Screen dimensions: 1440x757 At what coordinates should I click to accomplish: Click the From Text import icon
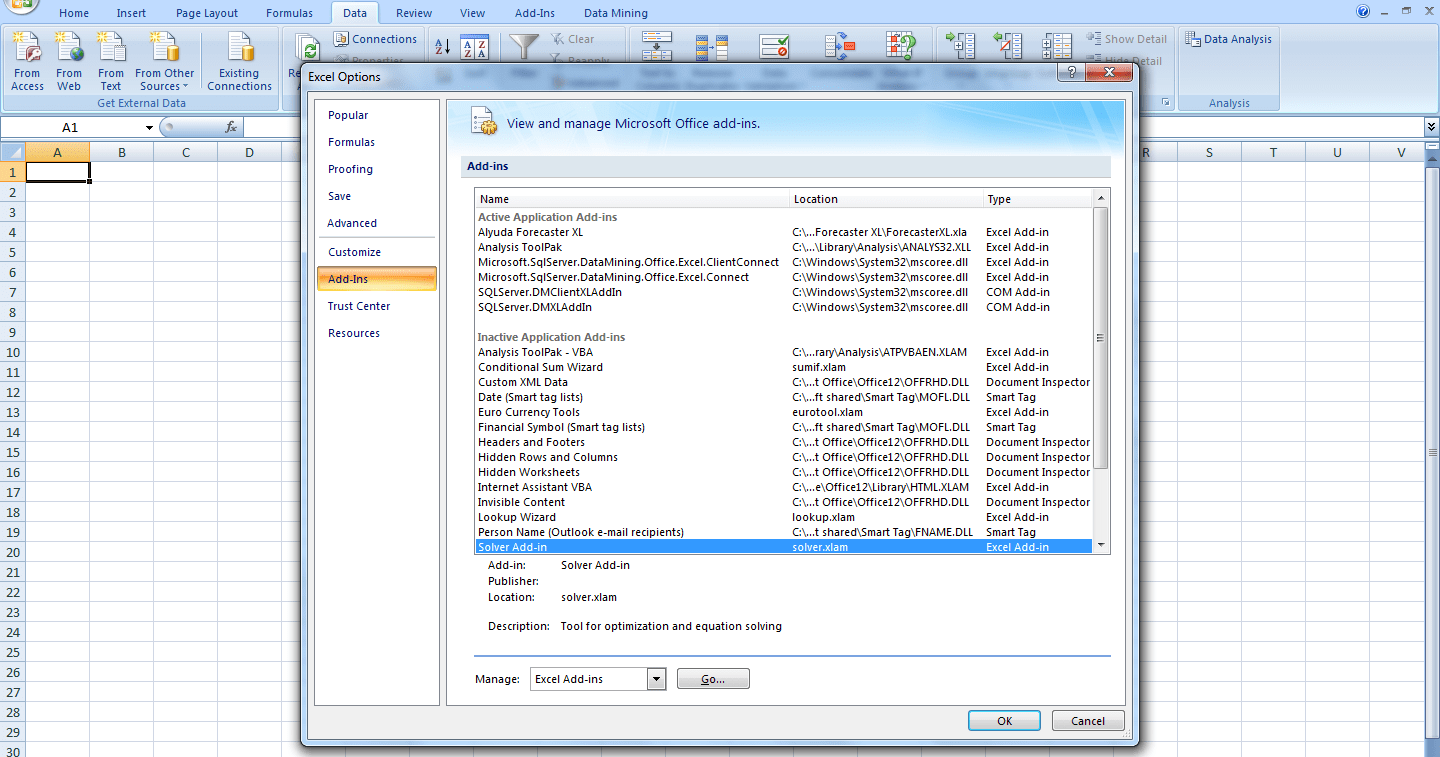111,60
